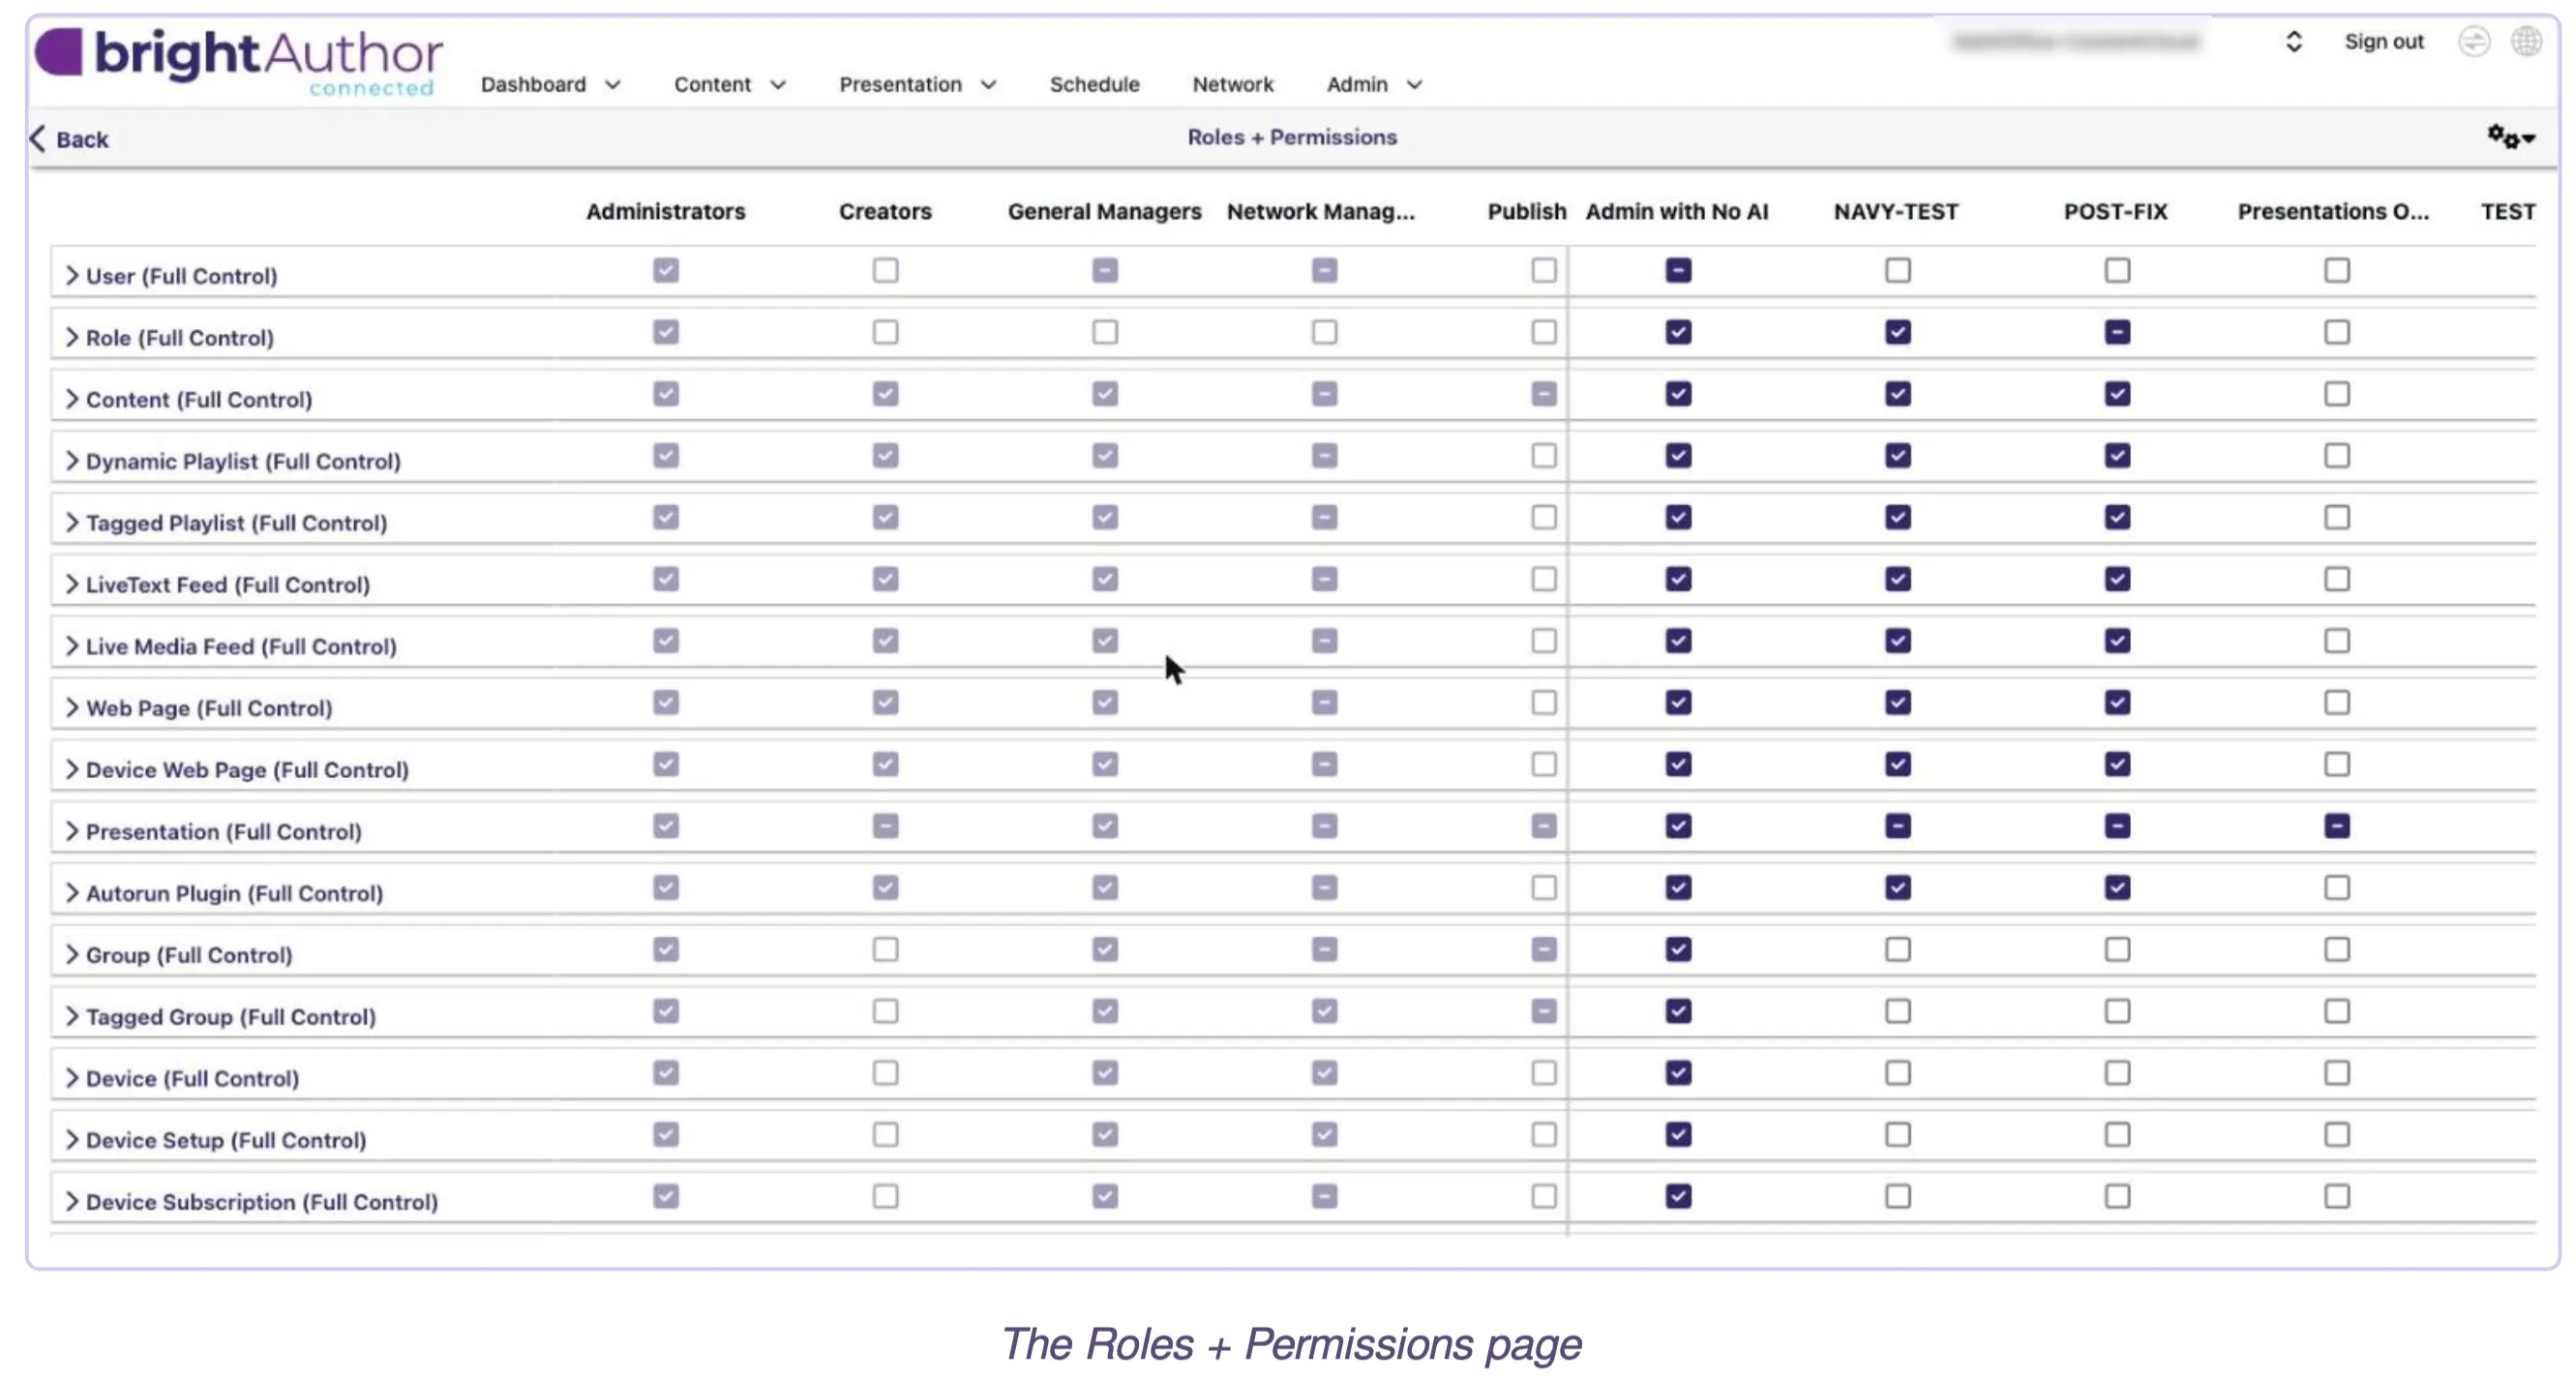
Task: Open the Admin dropdown menu
Action: click(x=1374, y=85)
